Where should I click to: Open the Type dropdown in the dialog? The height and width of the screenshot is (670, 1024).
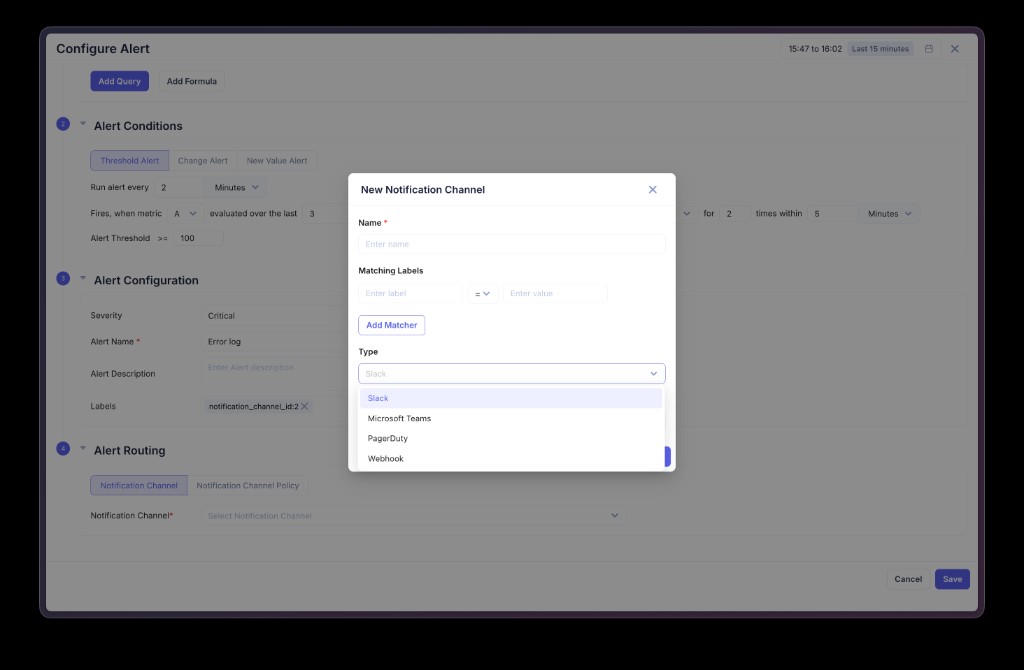click(511, 372)
